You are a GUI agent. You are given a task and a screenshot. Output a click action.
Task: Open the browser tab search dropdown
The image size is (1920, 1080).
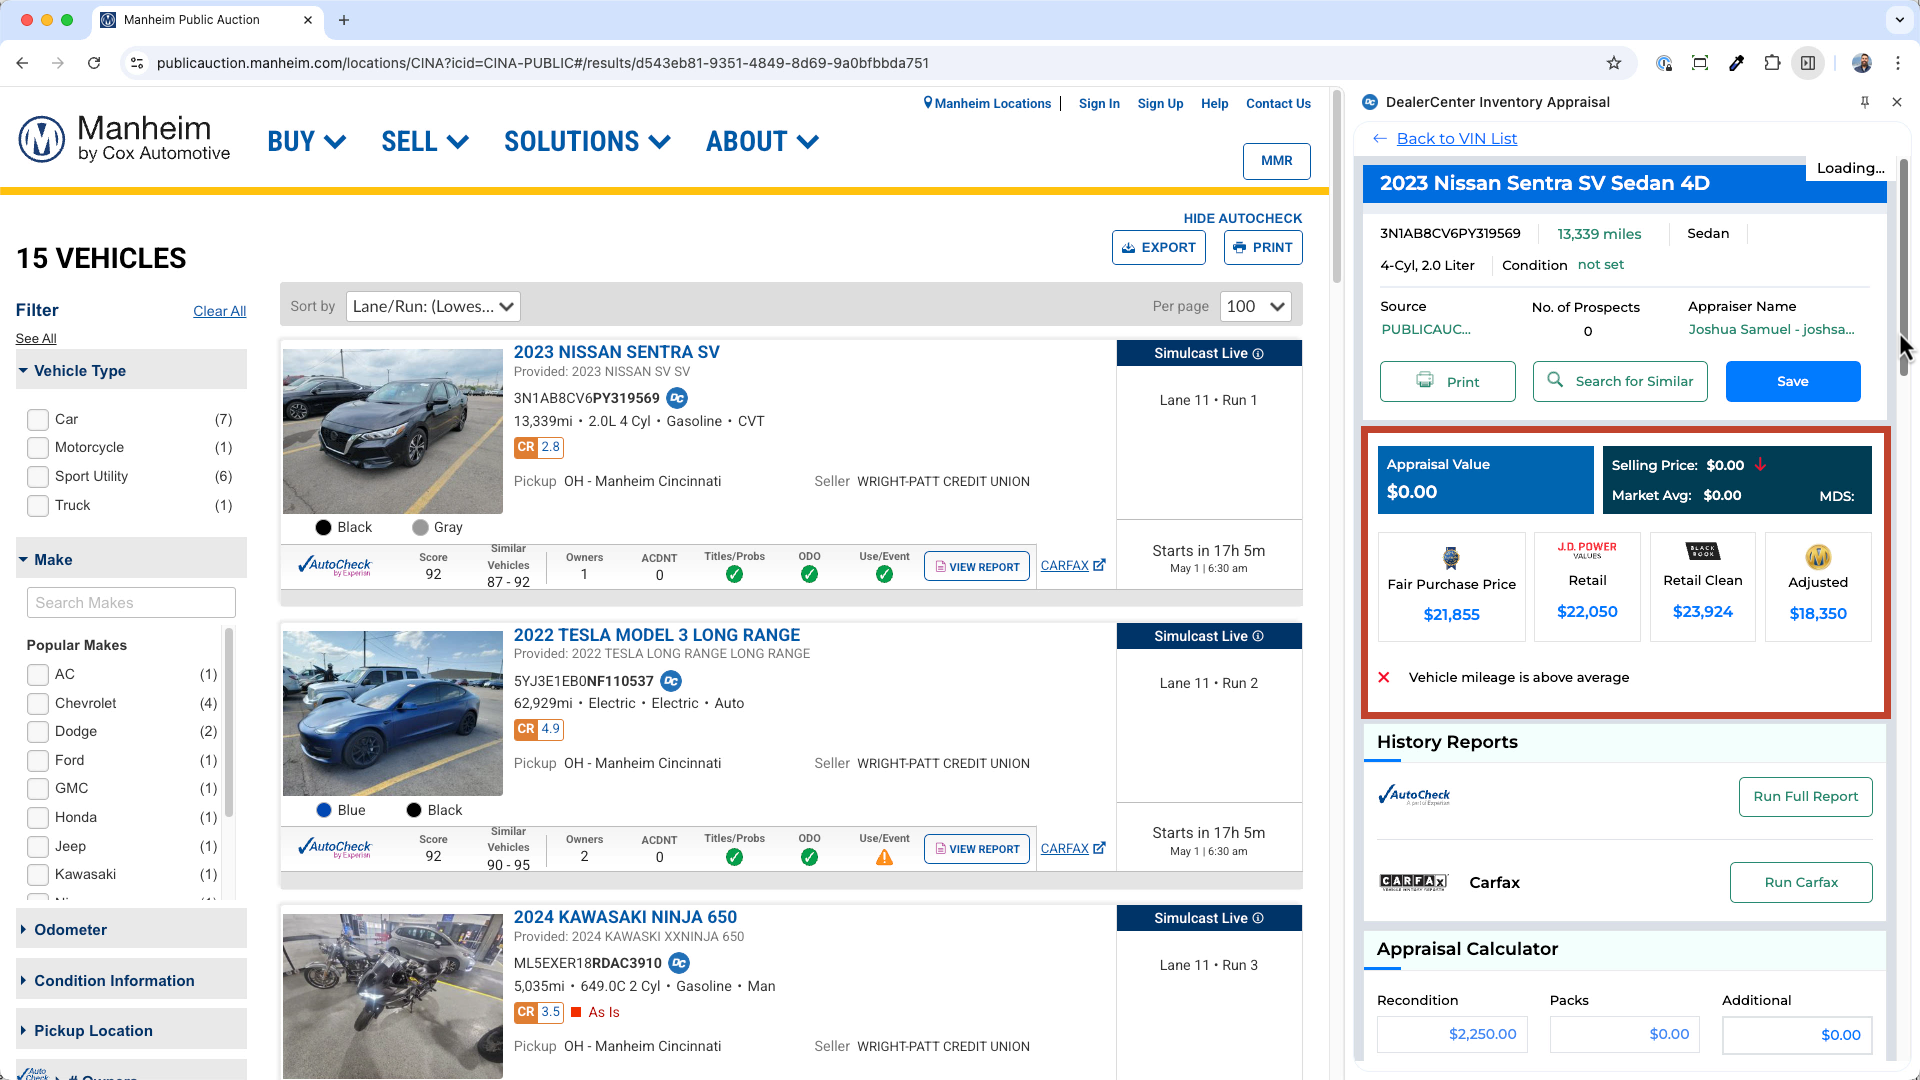click(1899, 20)
